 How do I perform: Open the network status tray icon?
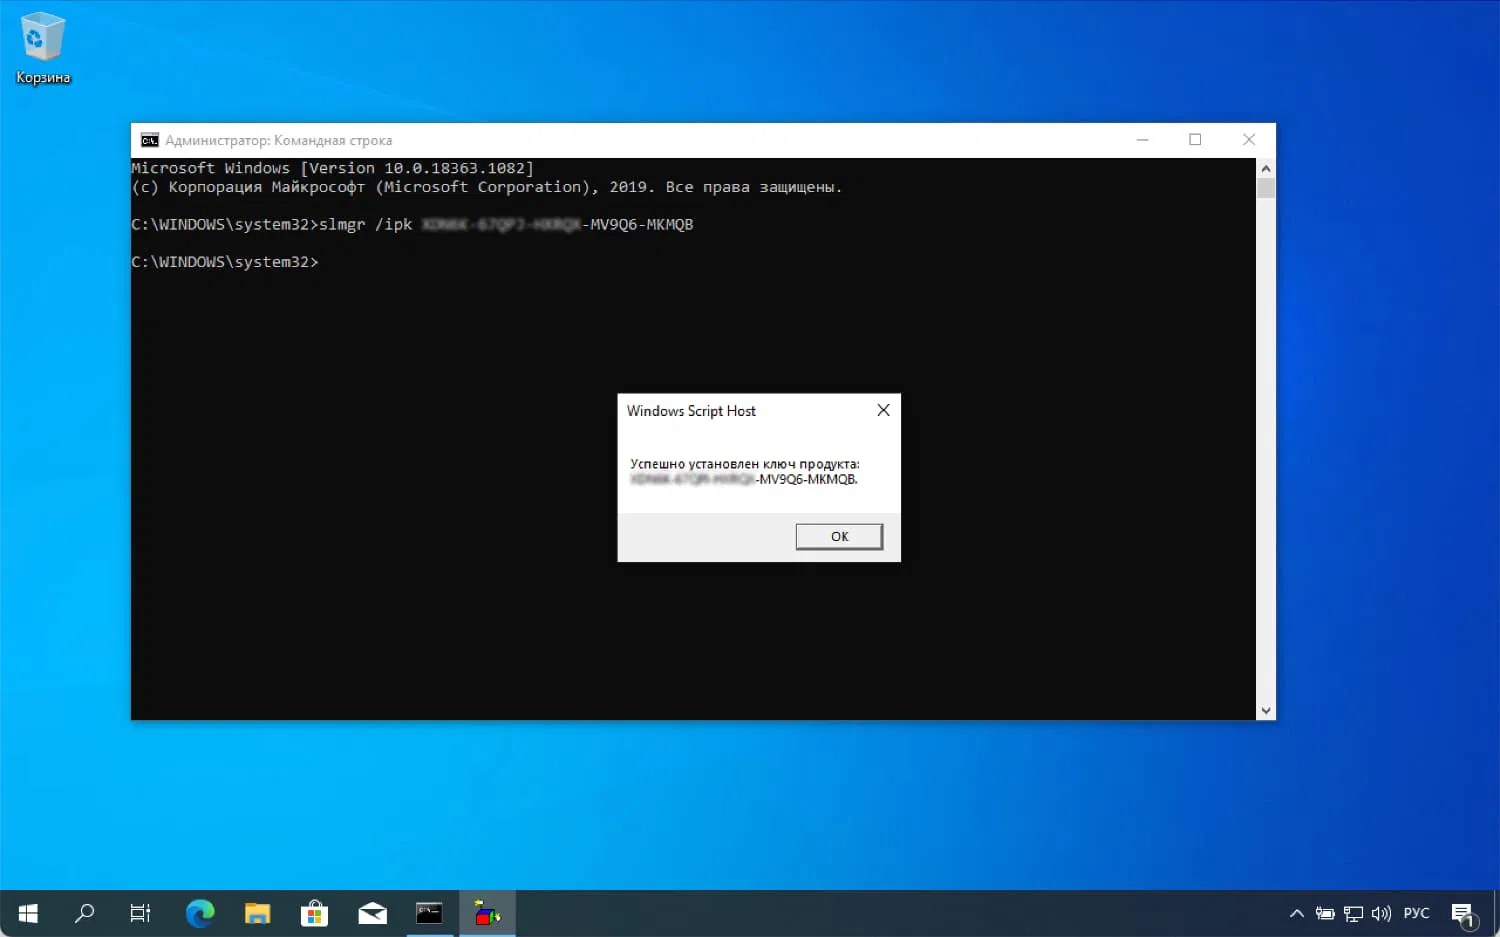click(1352, 913)
